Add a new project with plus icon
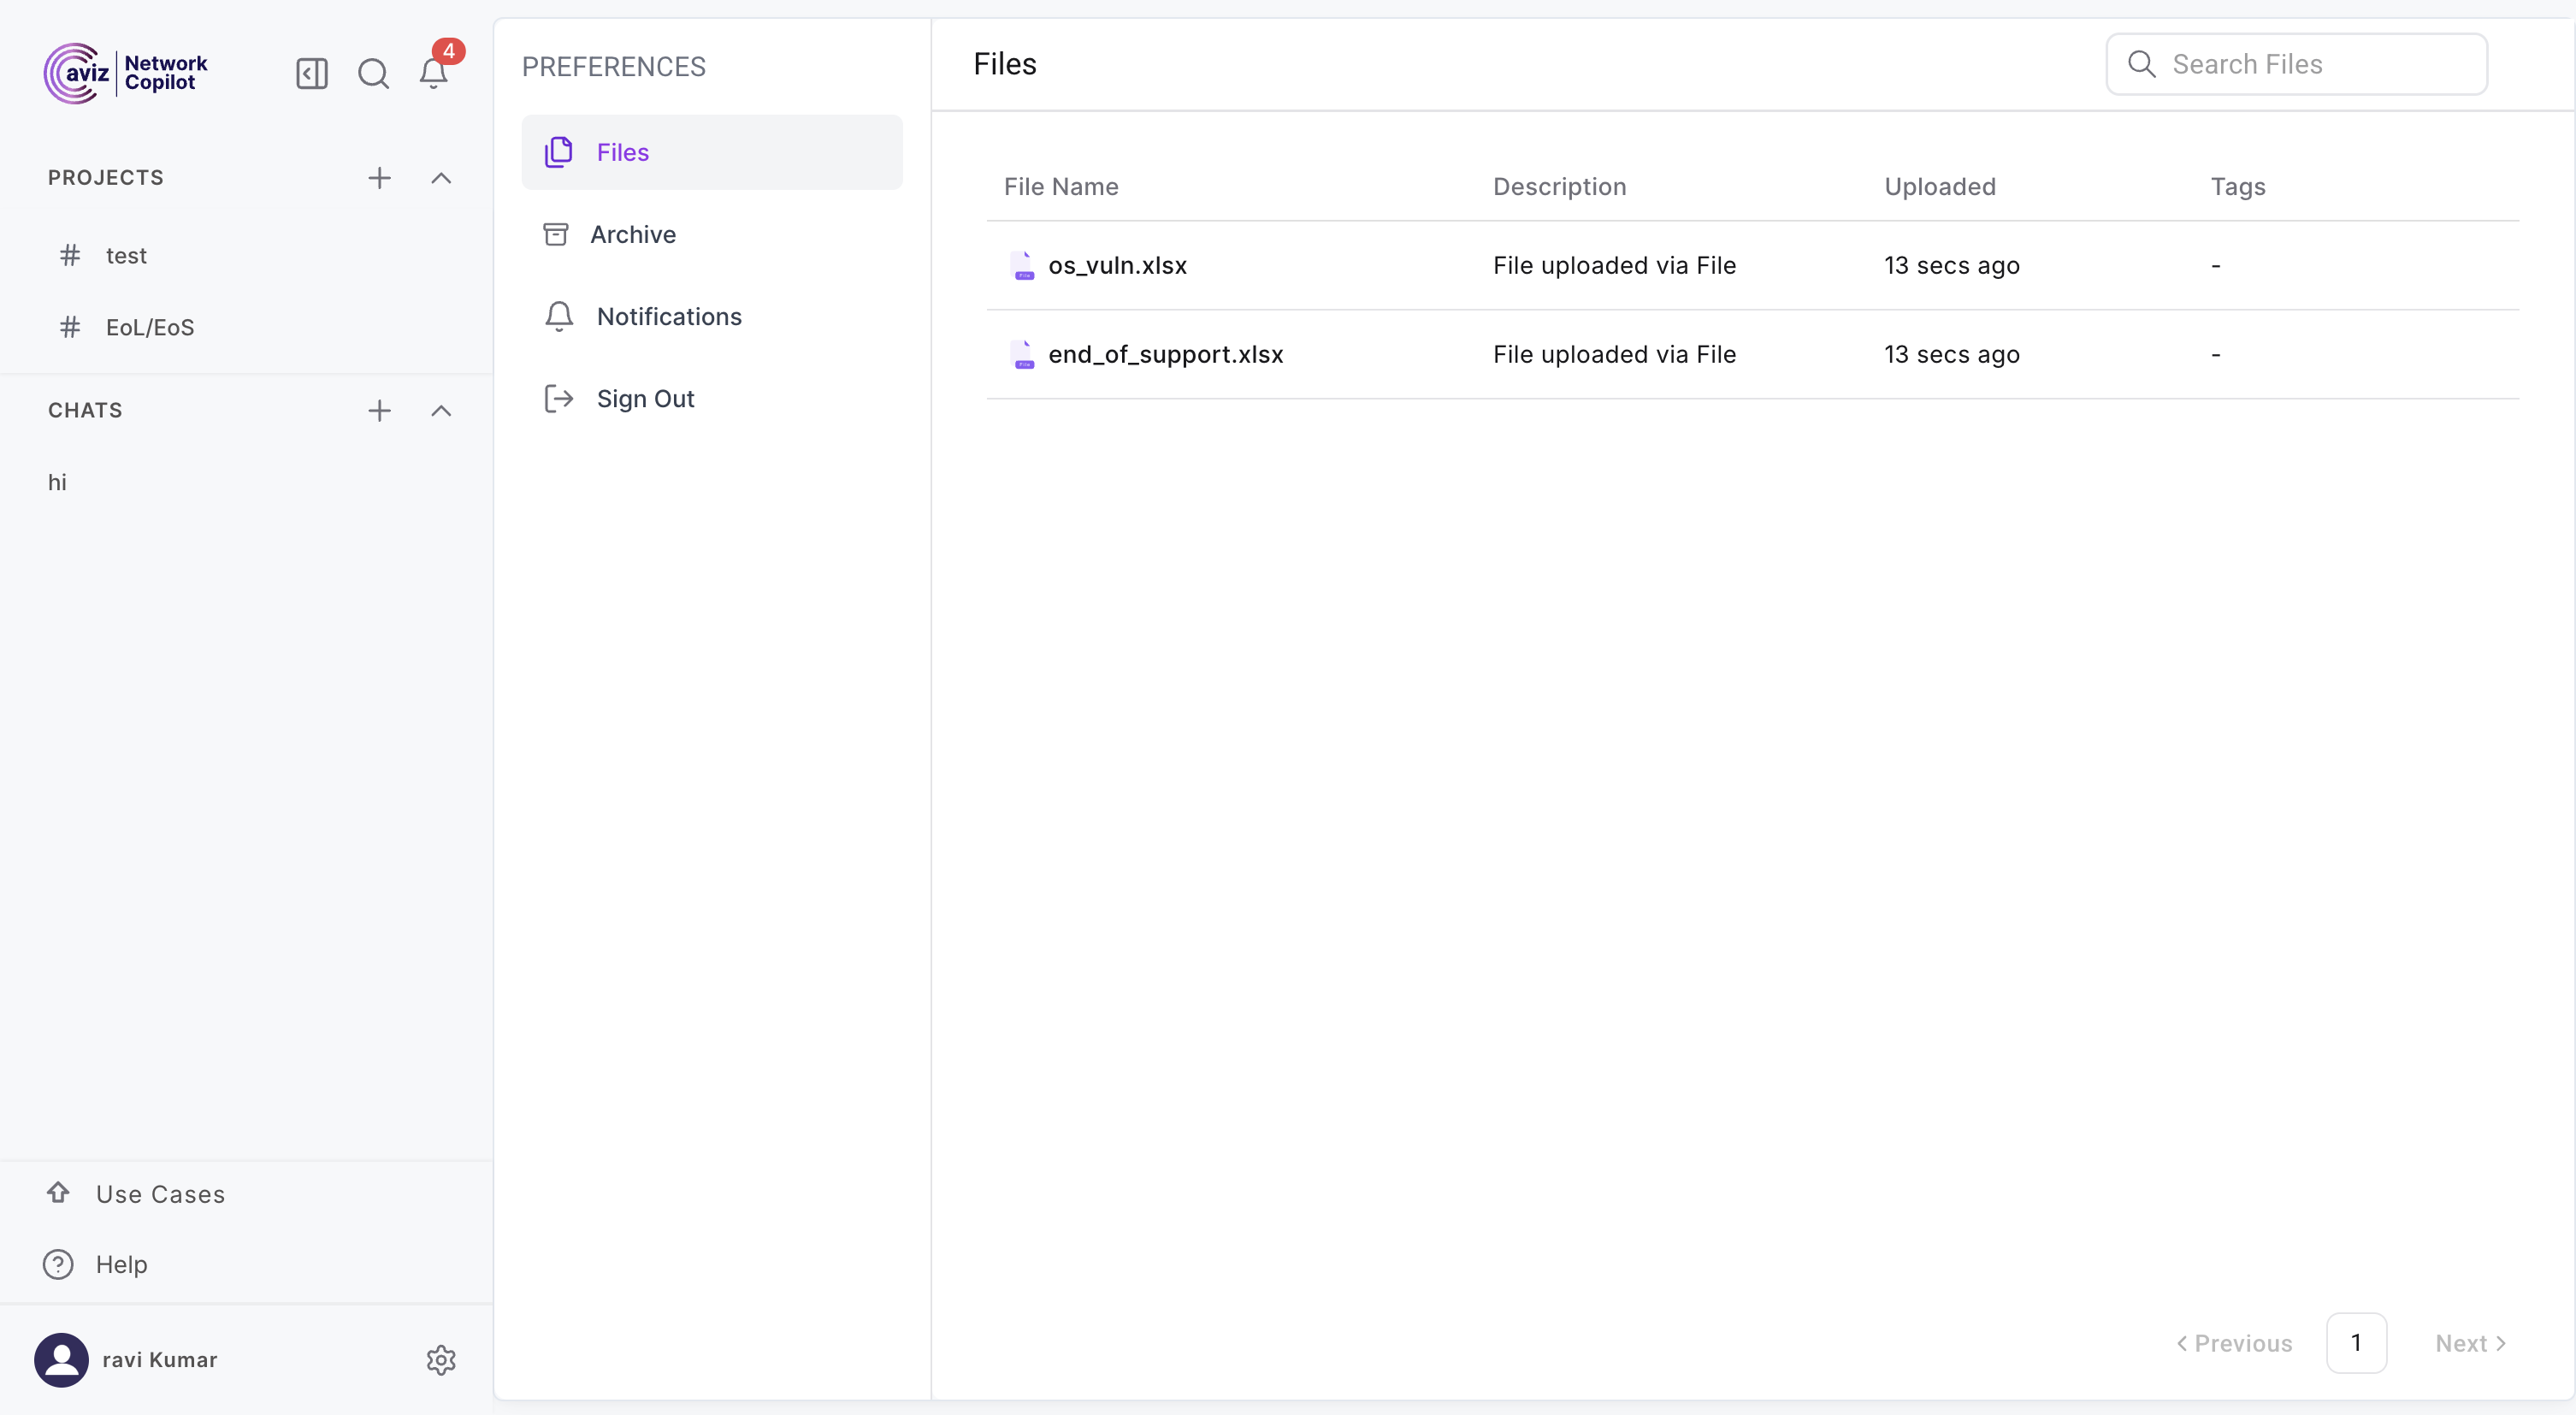This screenshot has width=2576, height=1415. tap(379, 178)
